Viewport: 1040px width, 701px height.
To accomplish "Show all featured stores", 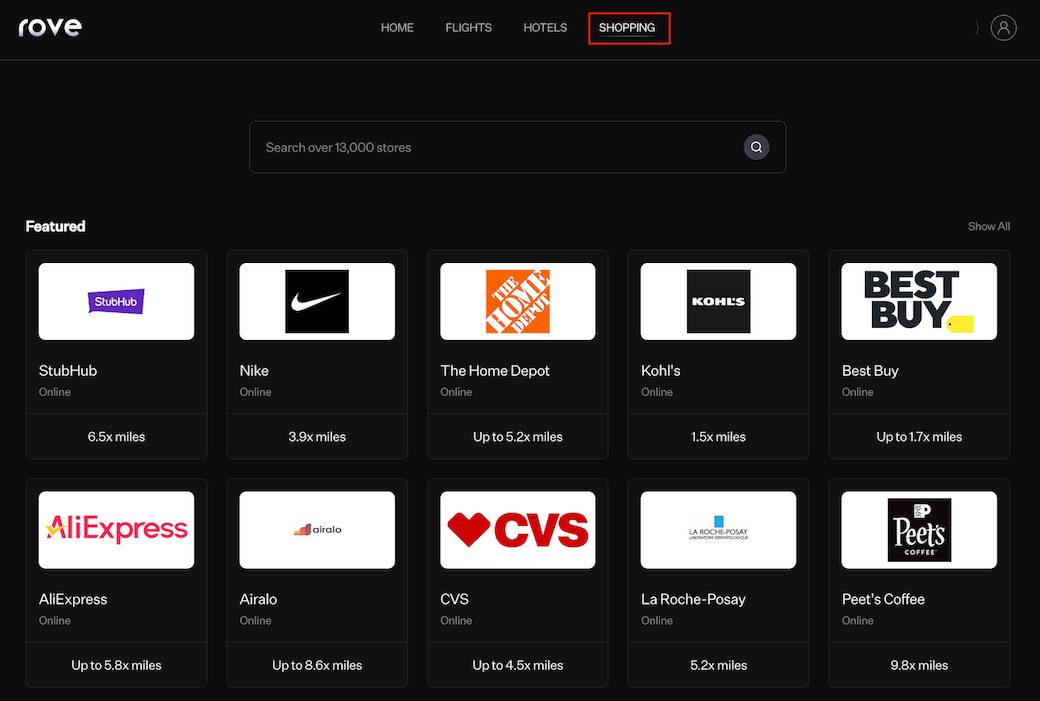I will click(x=988, y=227).
